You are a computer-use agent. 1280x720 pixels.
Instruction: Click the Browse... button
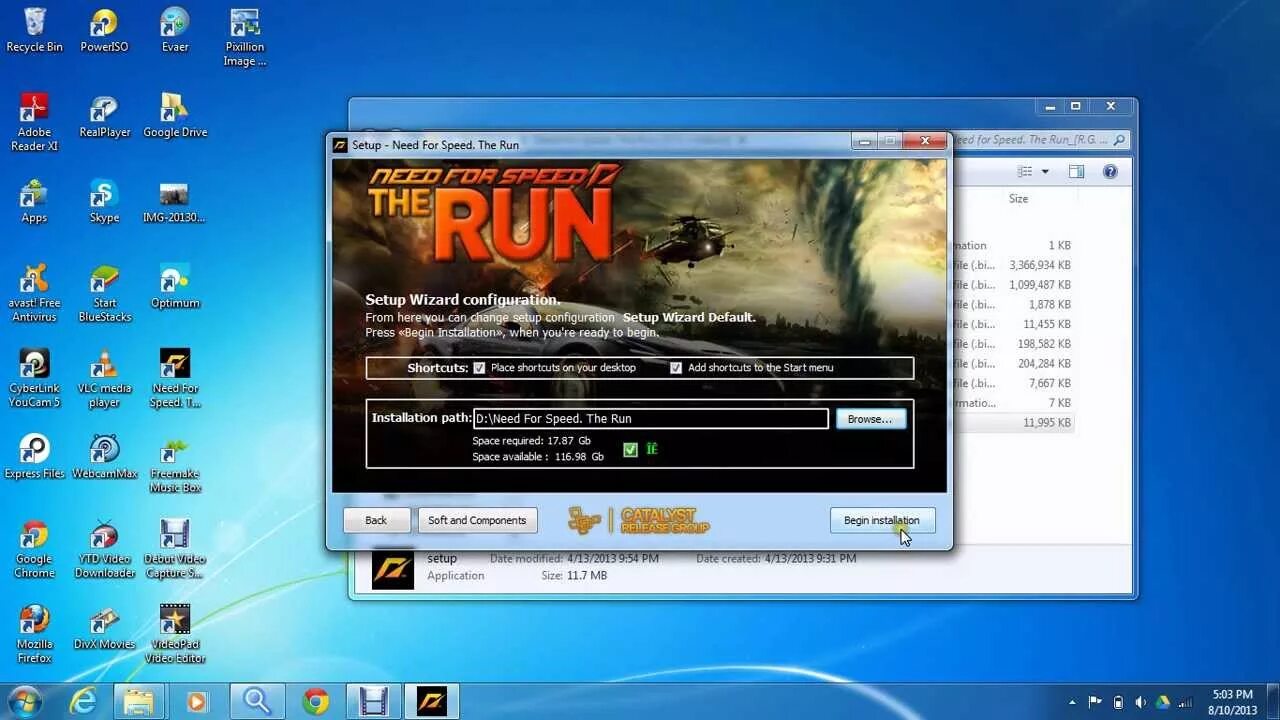tap(870, 419)
